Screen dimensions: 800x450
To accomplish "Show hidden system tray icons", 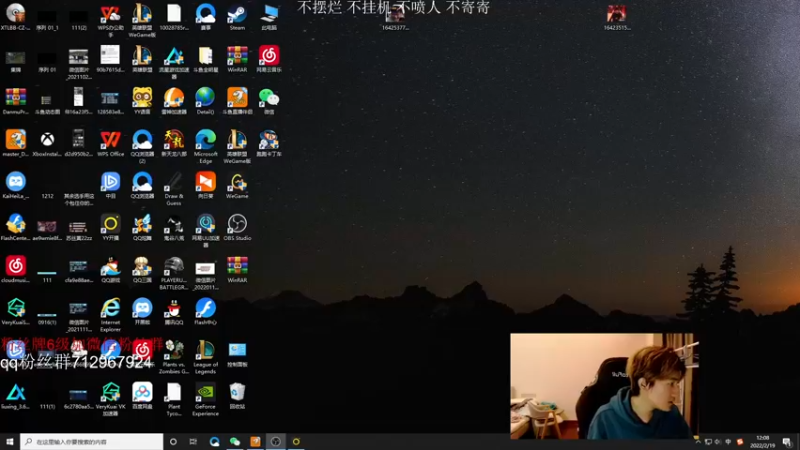I will pos(698,442).
